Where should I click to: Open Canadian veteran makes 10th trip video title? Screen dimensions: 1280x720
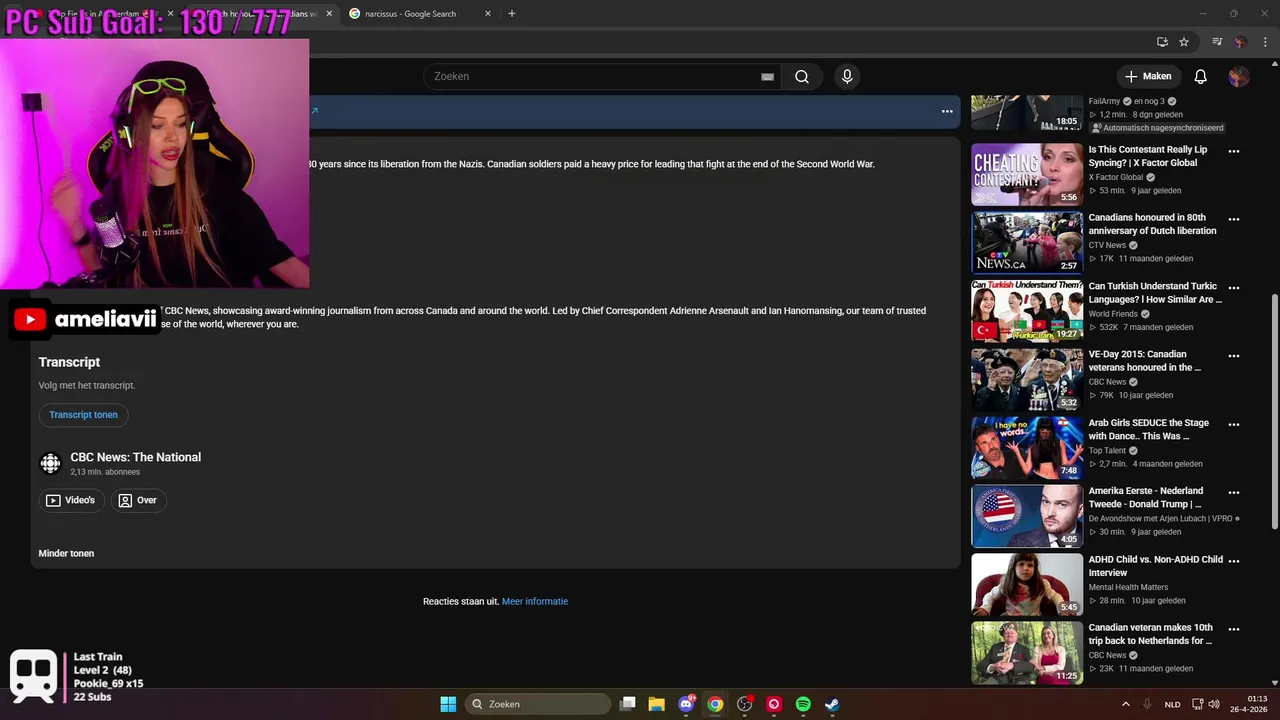click(x=1151, y=634)
